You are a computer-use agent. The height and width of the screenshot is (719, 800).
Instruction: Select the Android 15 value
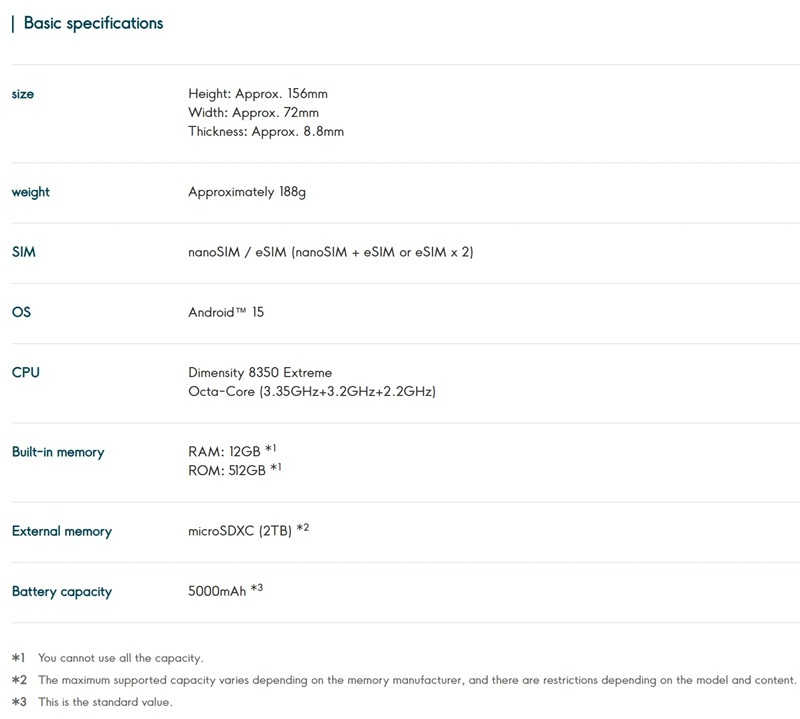226,312
